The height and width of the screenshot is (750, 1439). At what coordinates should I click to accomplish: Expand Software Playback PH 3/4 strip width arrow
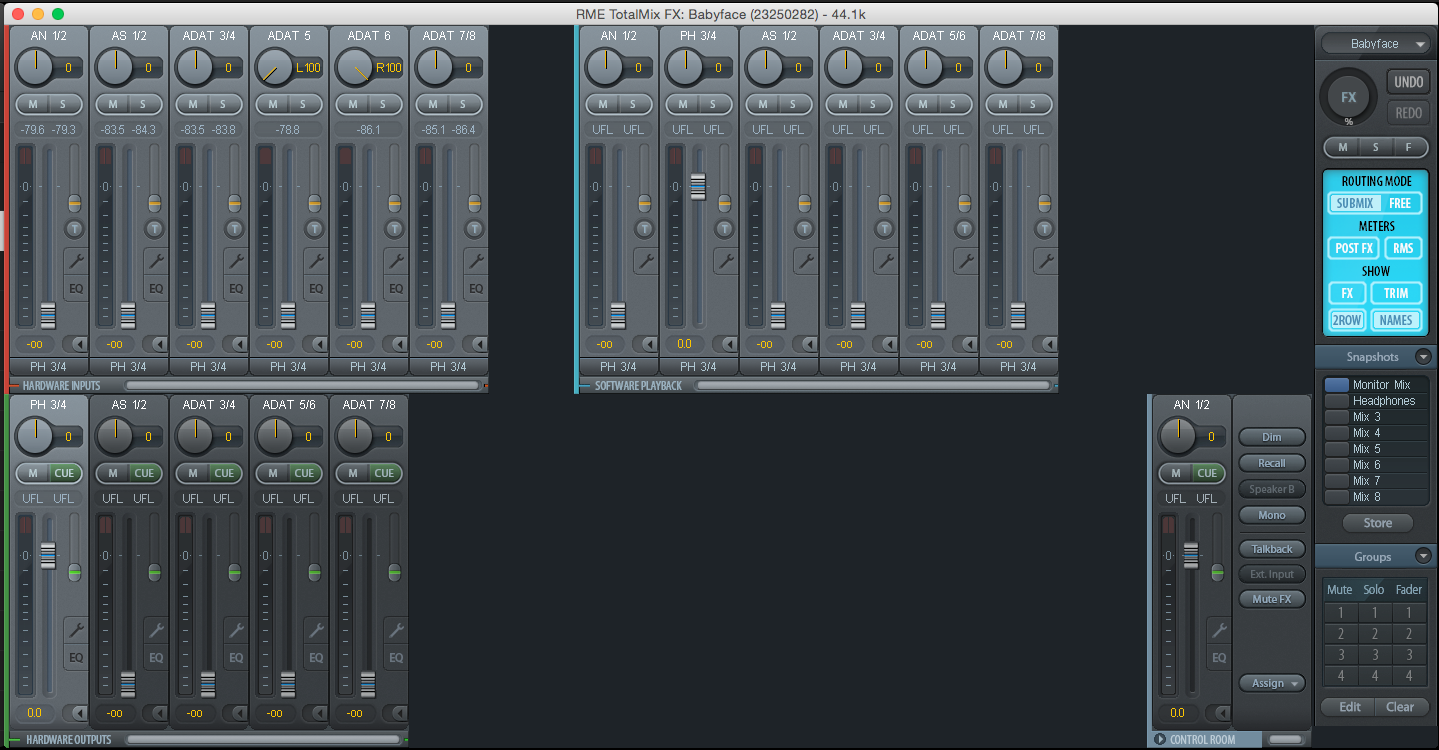tap(726, 344)
